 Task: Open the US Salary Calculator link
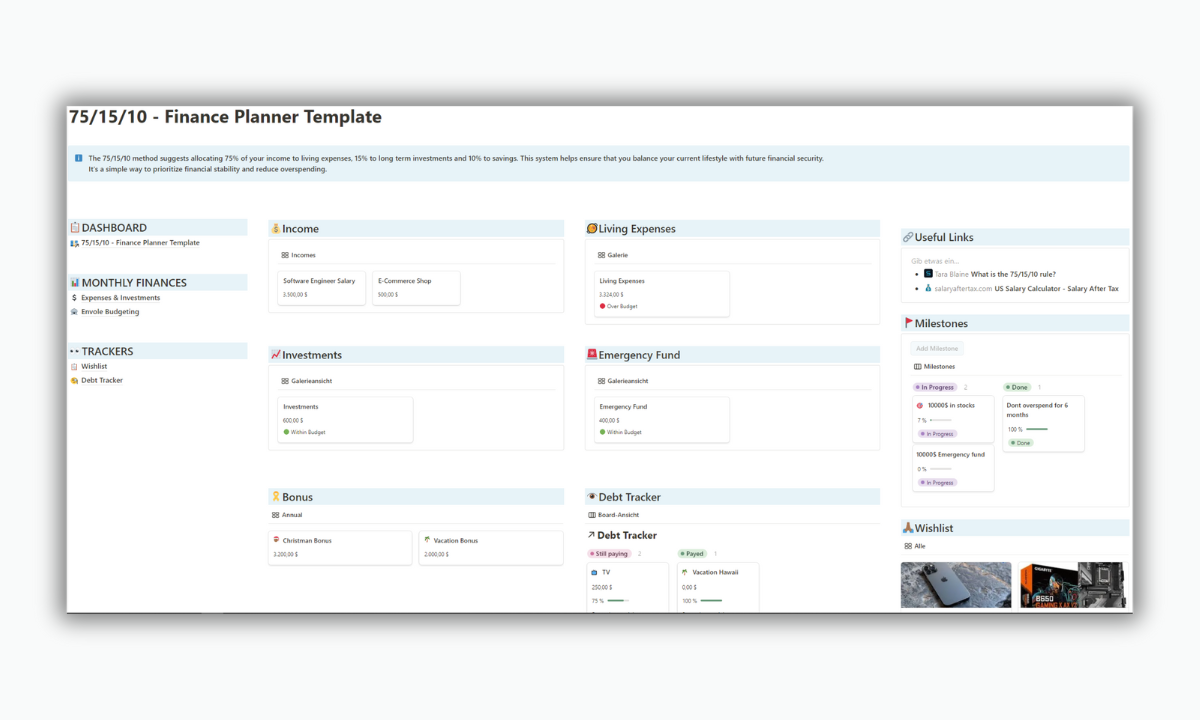pos(1054,288)
